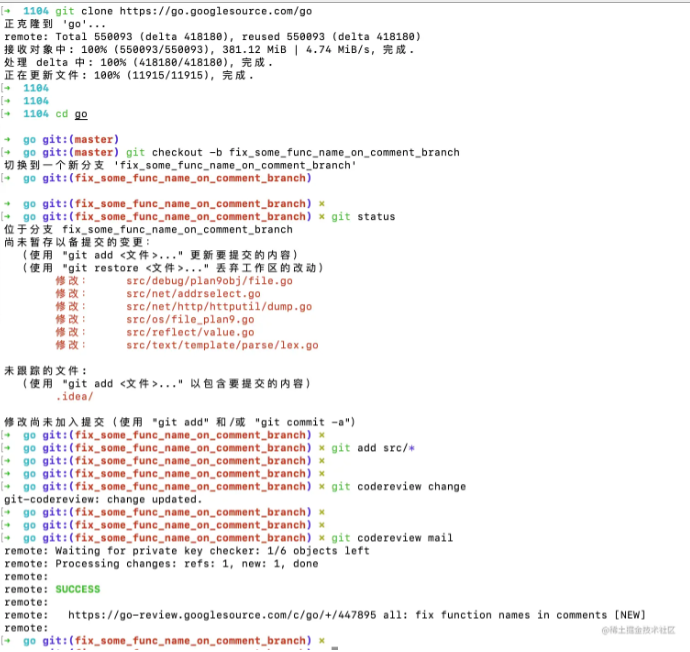This screenshot has height=652, width=690.
Task: Select file path src/debug/plan9obj/file.go
Action: point(209,281)
